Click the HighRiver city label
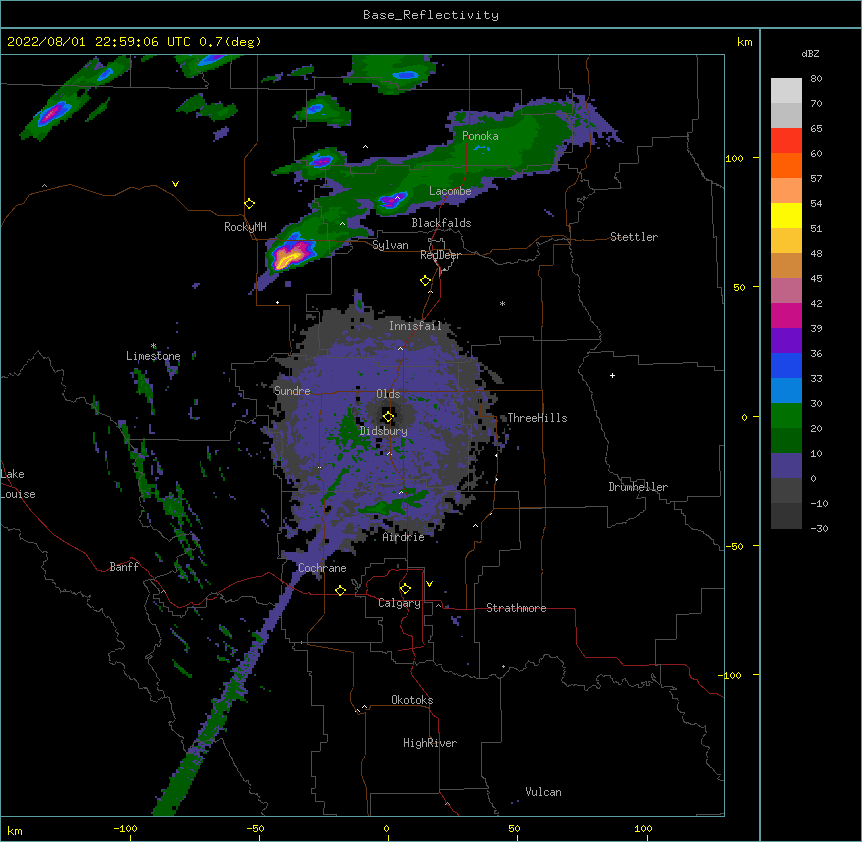The height and width of the screenshot is (842, 862). [x=430, y=743]
